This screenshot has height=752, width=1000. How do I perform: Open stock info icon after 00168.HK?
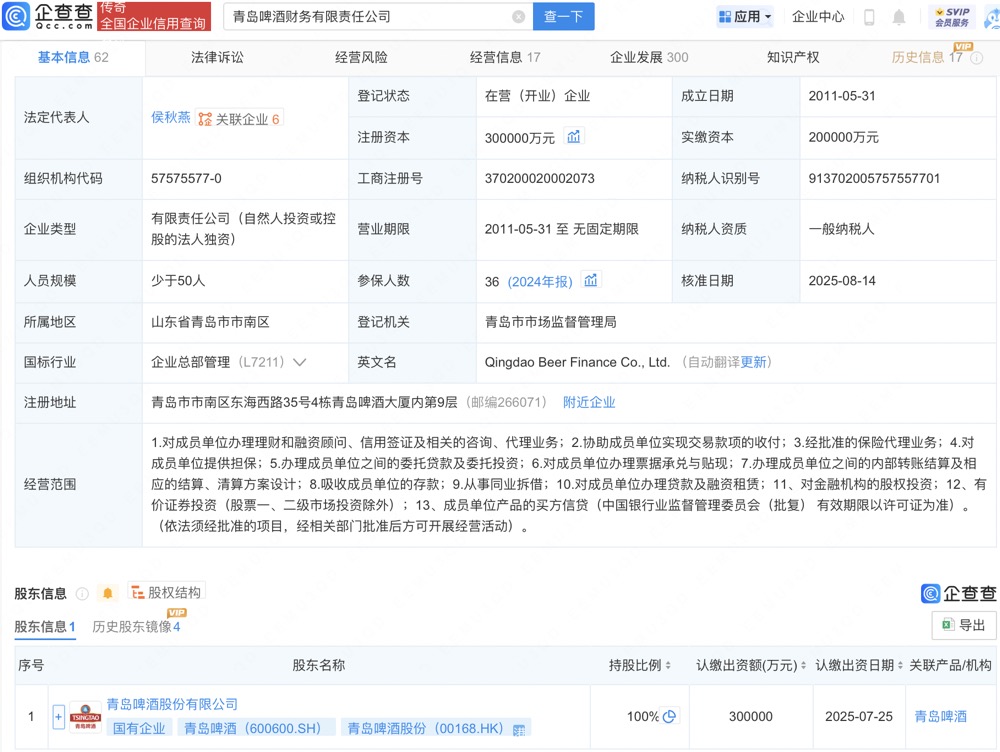(519, 730)
